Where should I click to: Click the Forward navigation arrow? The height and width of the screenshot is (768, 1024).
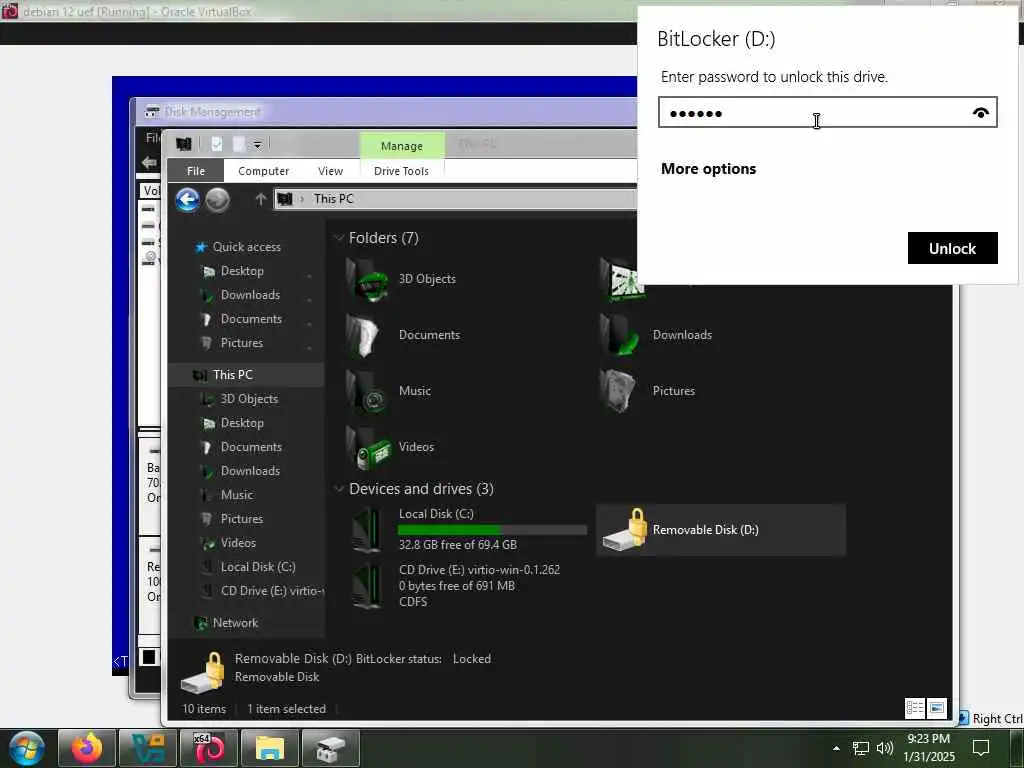[217, 200]
